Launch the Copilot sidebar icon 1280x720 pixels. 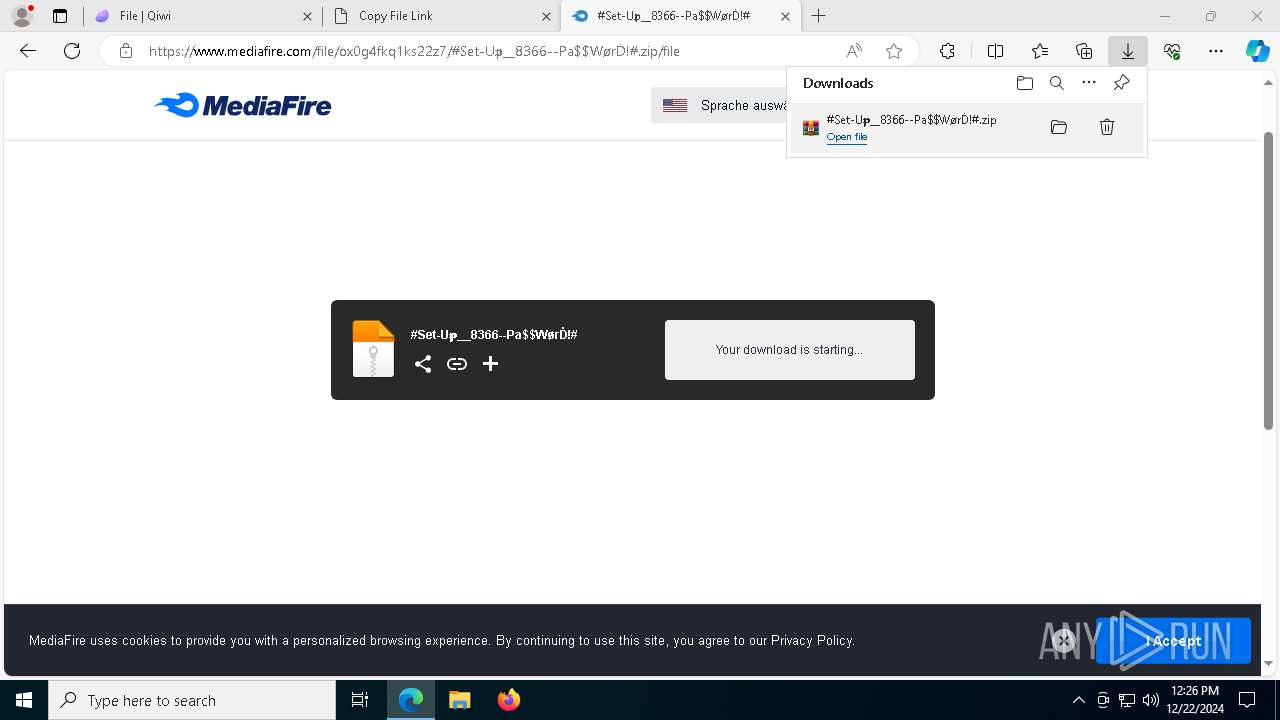(x=1257, y=51)
